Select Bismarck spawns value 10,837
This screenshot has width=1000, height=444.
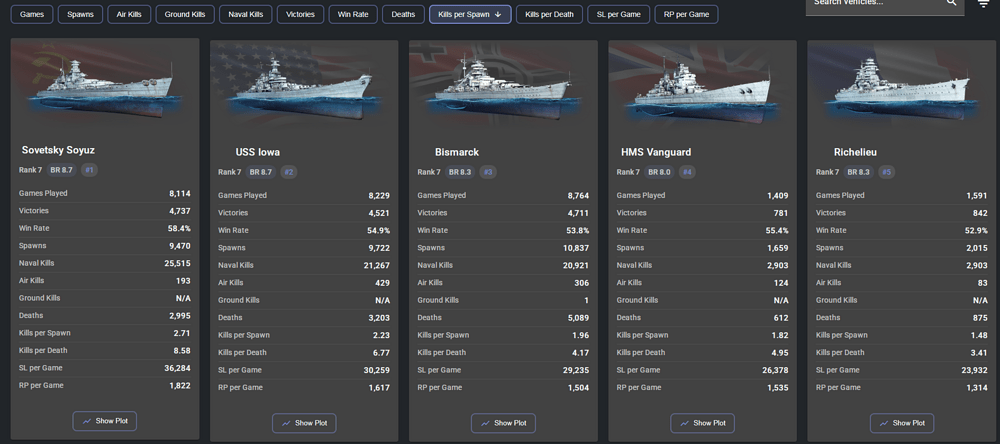[x=576, y=248]
